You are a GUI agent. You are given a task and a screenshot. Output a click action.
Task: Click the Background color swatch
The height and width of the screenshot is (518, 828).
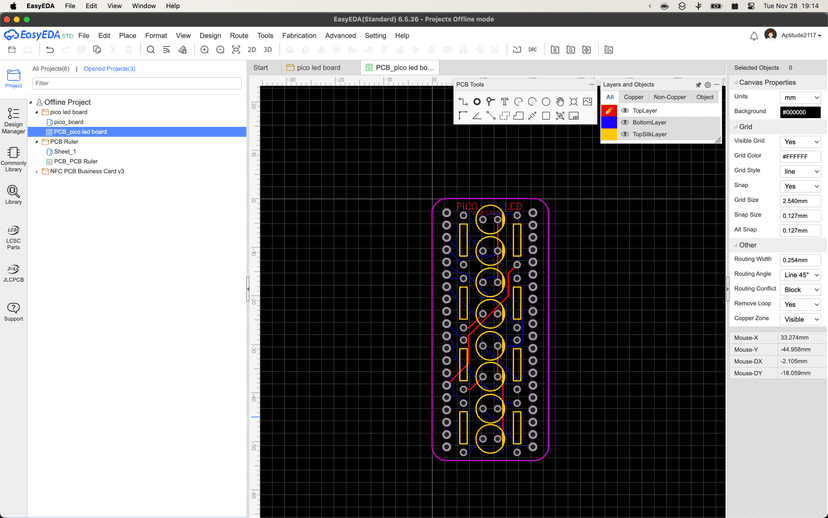point(800,112)
